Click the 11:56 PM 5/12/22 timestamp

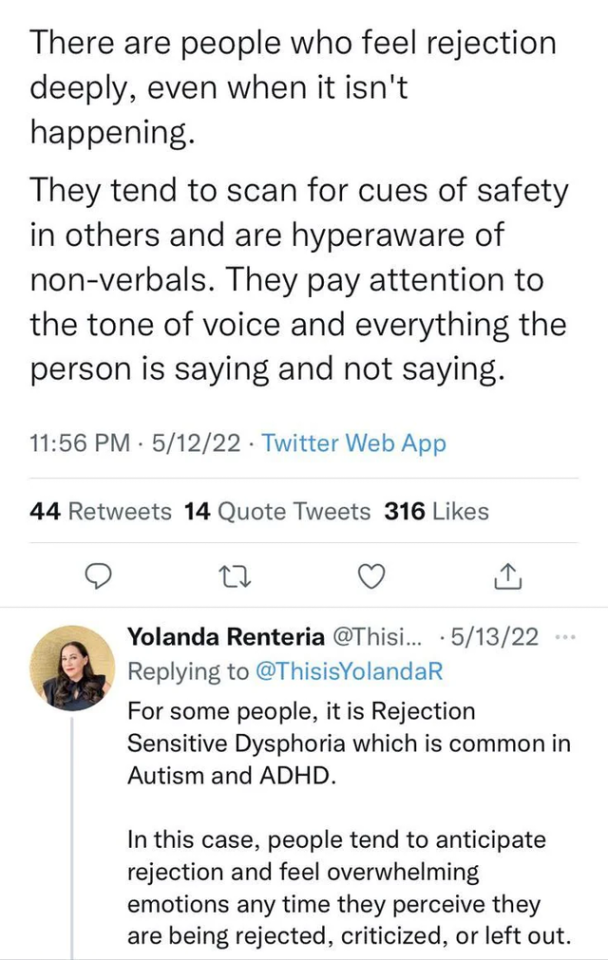(x=135, y=443)
